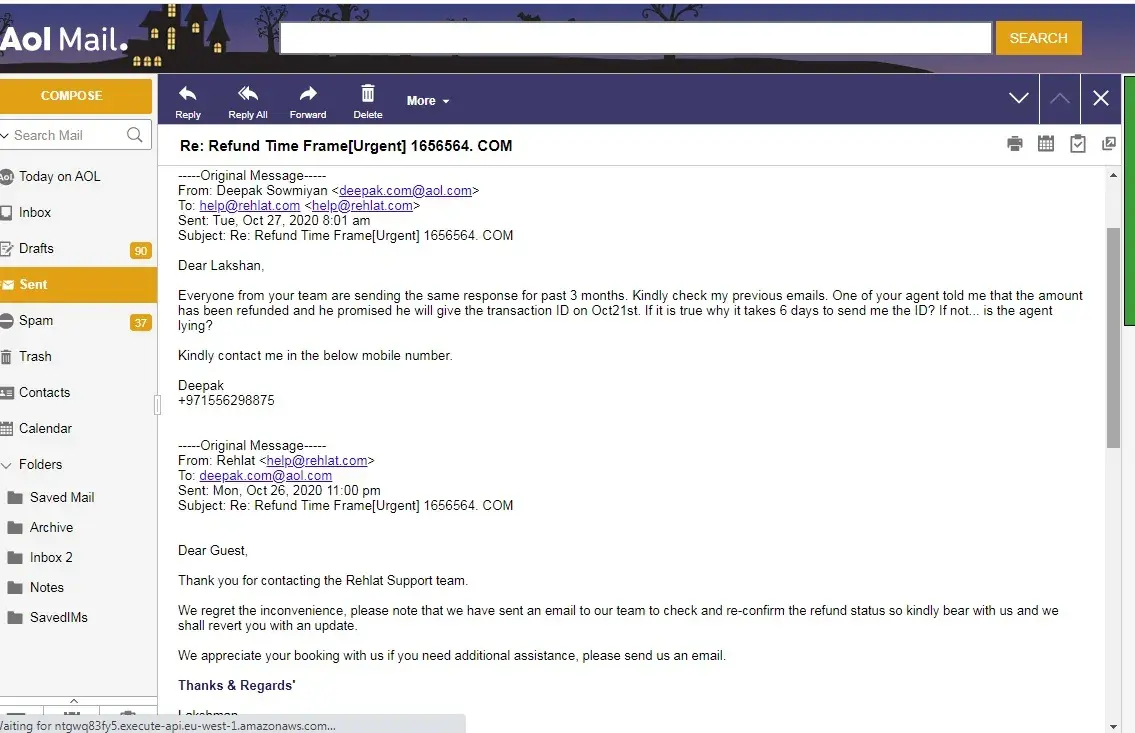The width and height of the screenshot is (1135, 733).
Task: Click the message pane vertical scrollbar
Action: tap(1113, 336)
